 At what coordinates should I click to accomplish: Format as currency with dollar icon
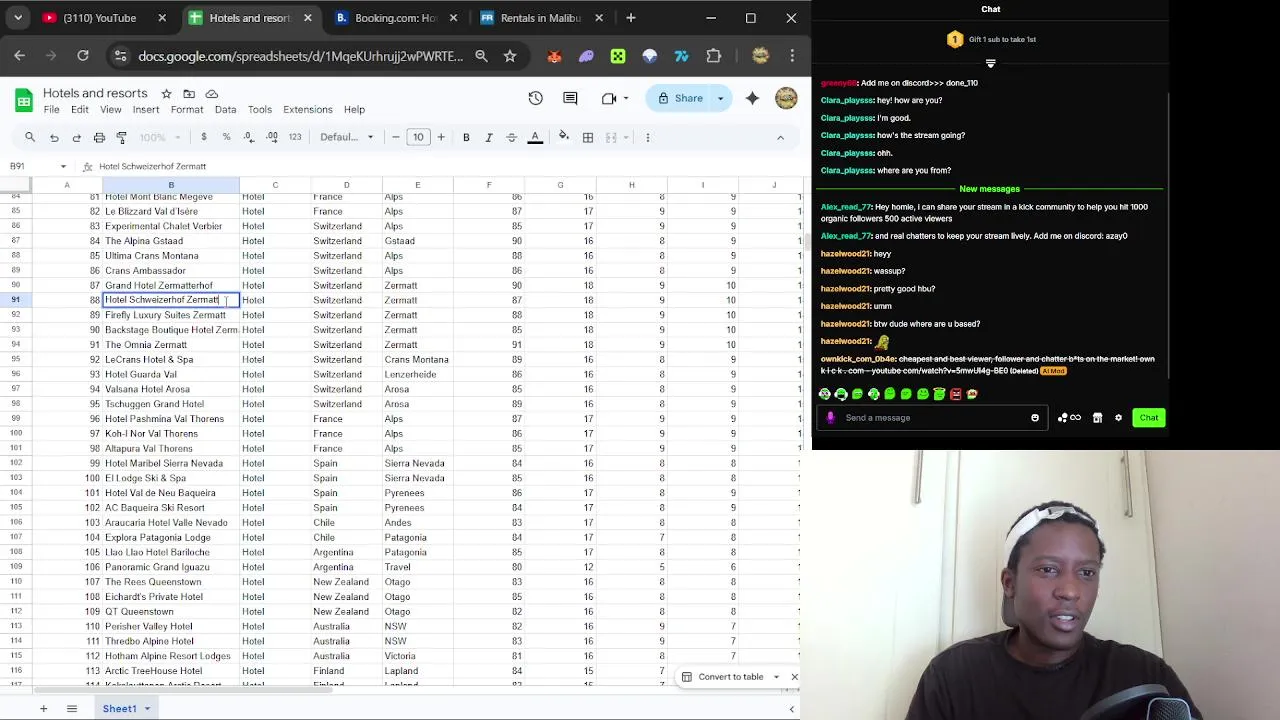pyautogui.click(x=204, y=137)
